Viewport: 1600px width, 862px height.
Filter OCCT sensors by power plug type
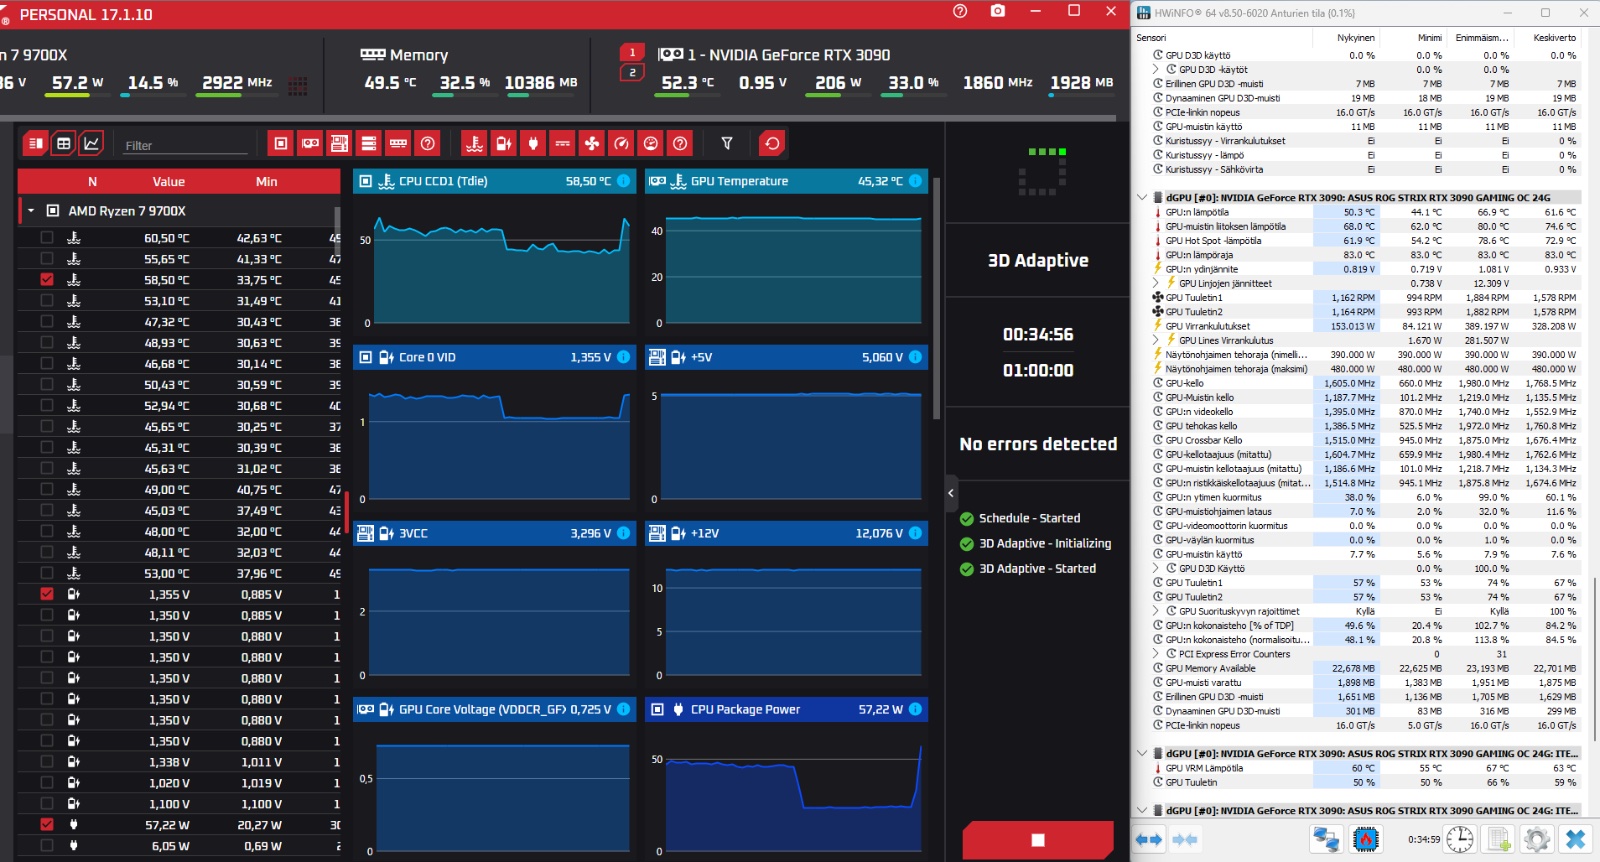533,144
